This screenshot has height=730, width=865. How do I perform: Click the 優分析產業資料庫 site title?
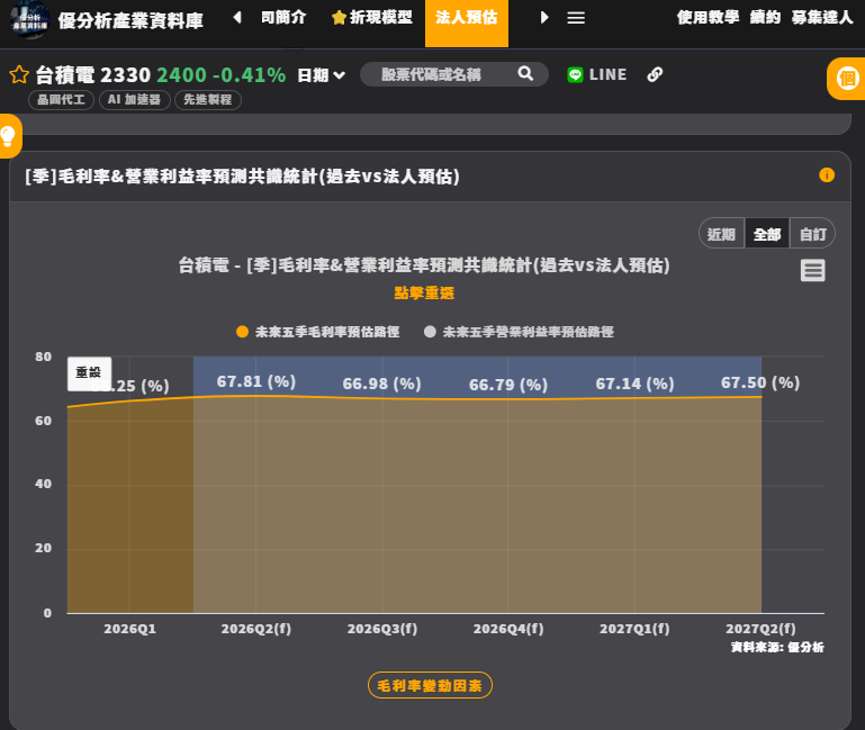click(x=131, y=21)
